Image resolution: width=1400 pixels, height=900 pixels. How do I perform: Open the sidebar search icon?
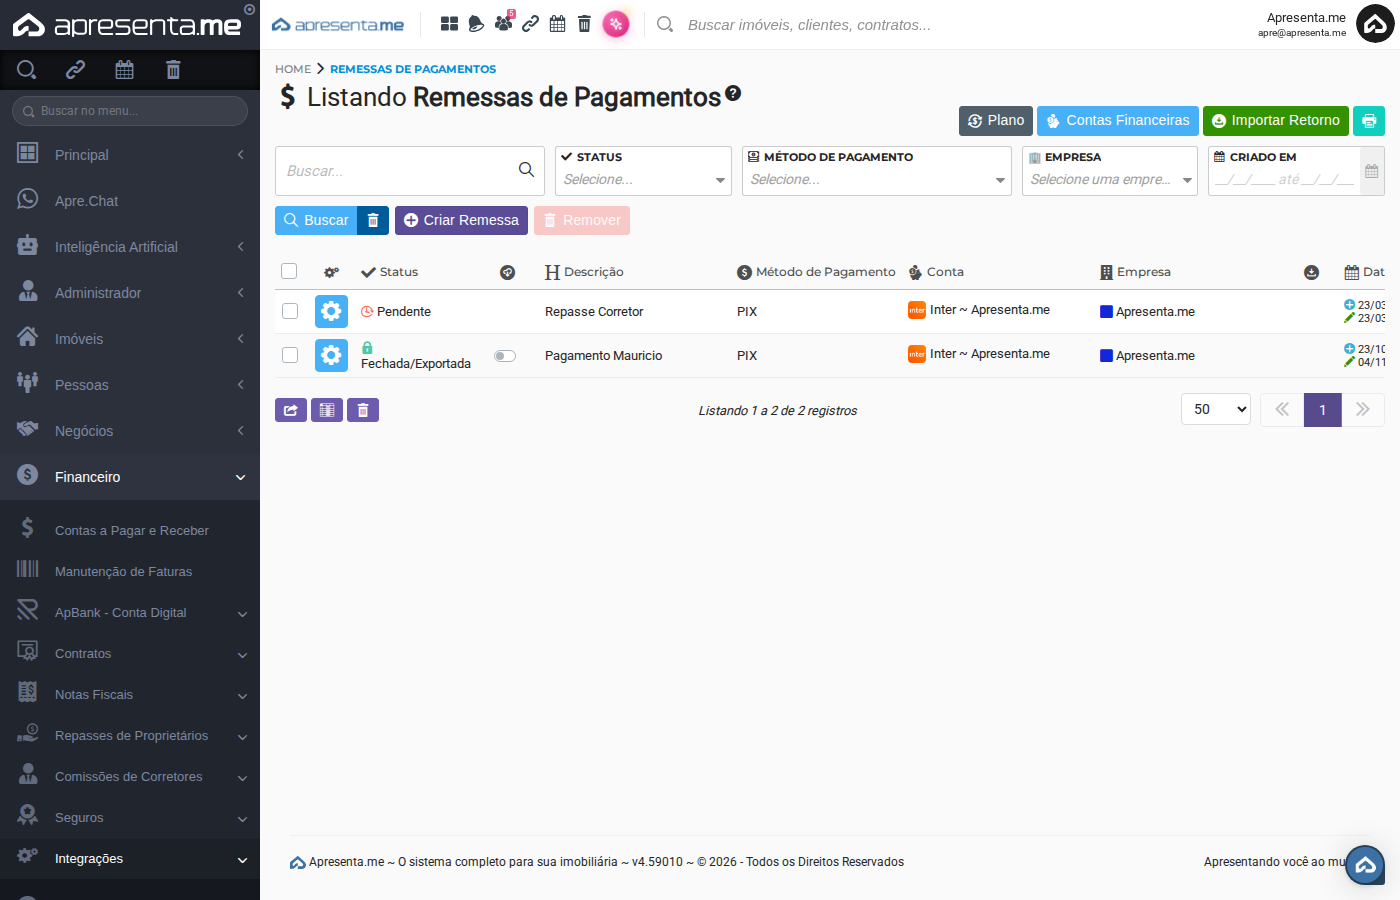[27, 69]
